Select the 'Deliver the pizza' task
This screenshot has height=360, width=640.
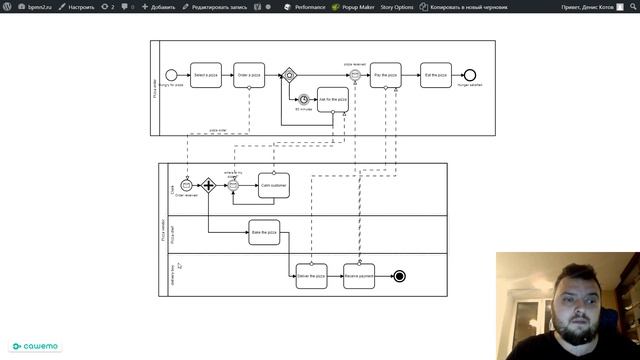click(311, 276)
